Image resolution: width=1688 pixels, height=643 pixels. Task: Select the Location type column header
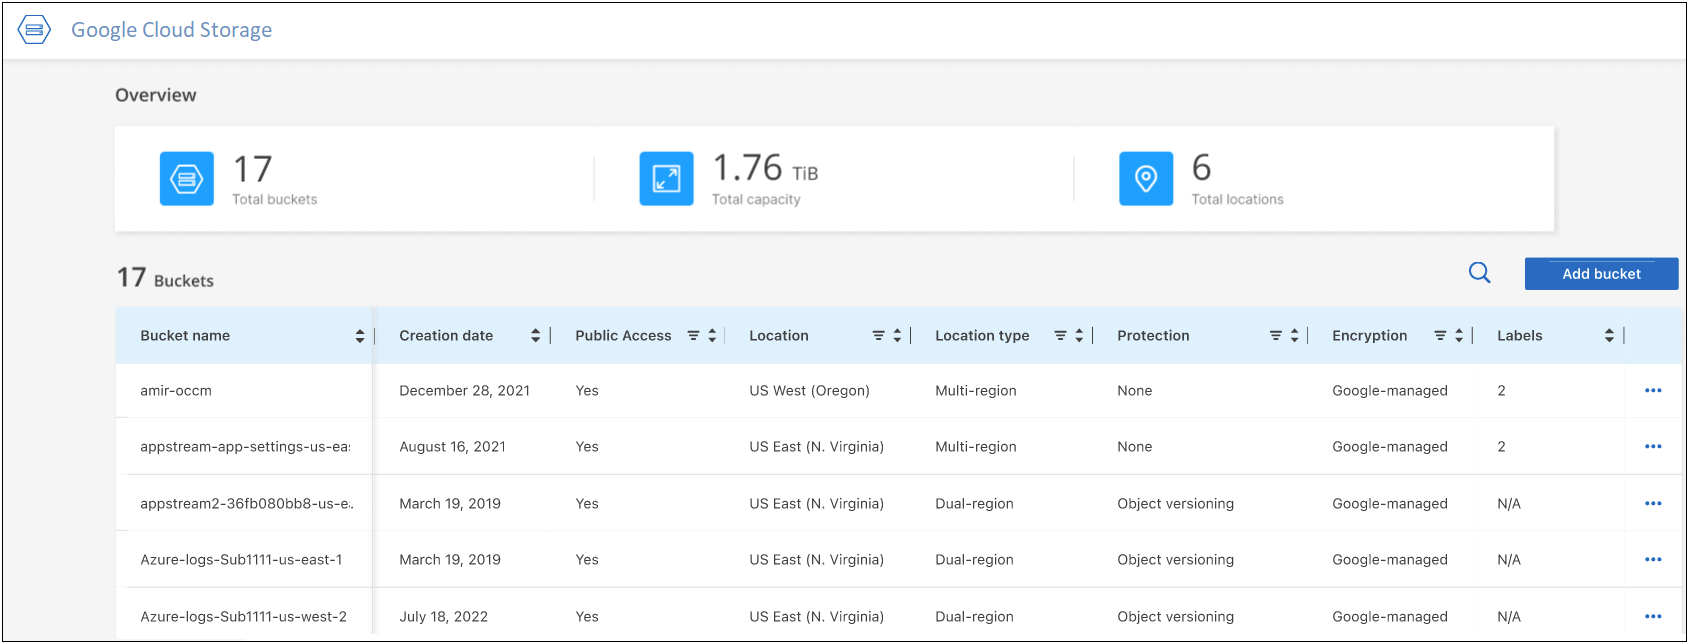coord(982,336)
